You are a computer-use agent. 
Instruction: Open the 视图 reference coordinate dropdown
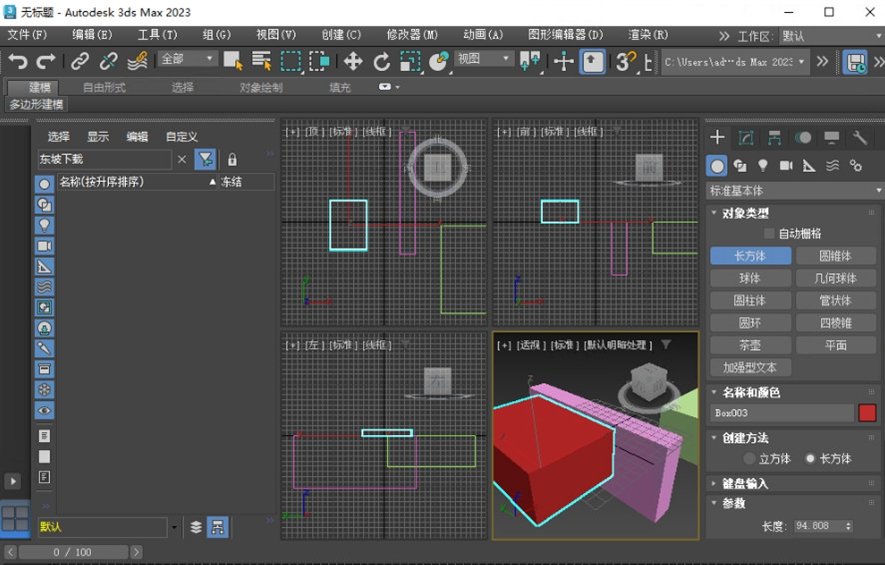pos(483,59)
